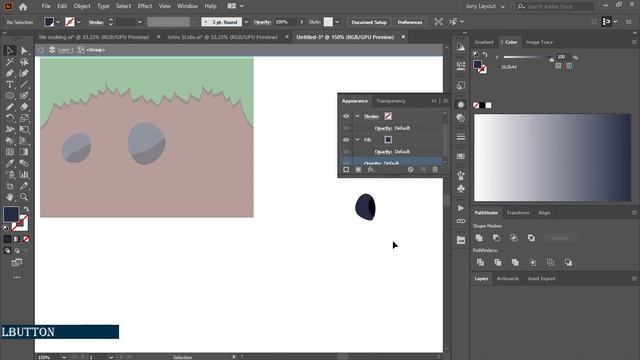Image resolution: width=640 pixels, height=360 pixels.
Task: Select the Zoom tool
Action: (24, 197)
